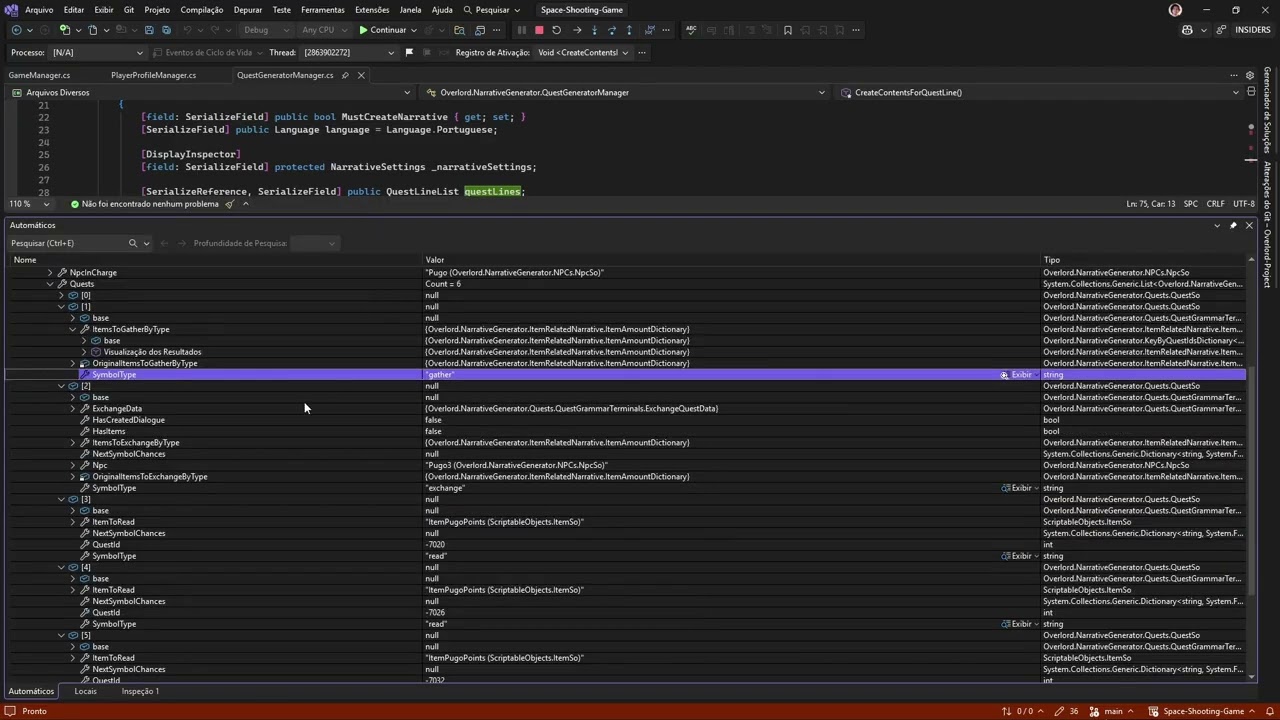Switch to the Inspeção 1 tab
Viewport: 1280px width, 720px height.
pos(140,691)
